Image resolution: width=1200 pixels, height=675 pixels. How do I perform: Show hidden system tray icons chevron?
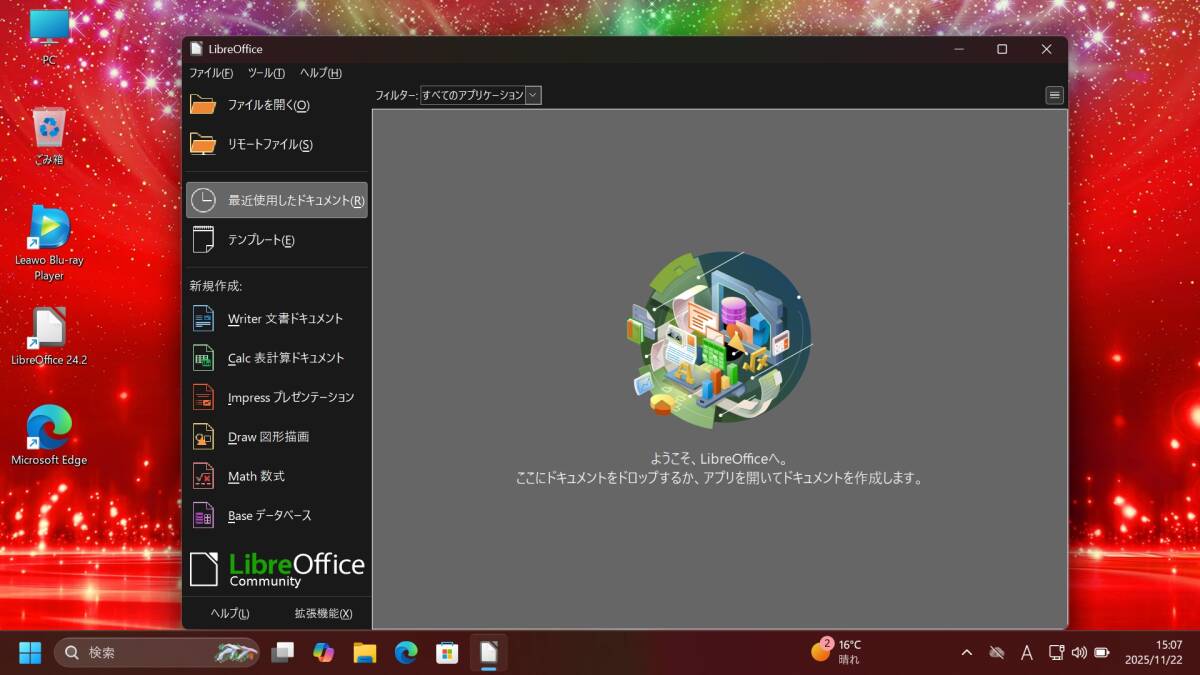[x=966, y=653]
